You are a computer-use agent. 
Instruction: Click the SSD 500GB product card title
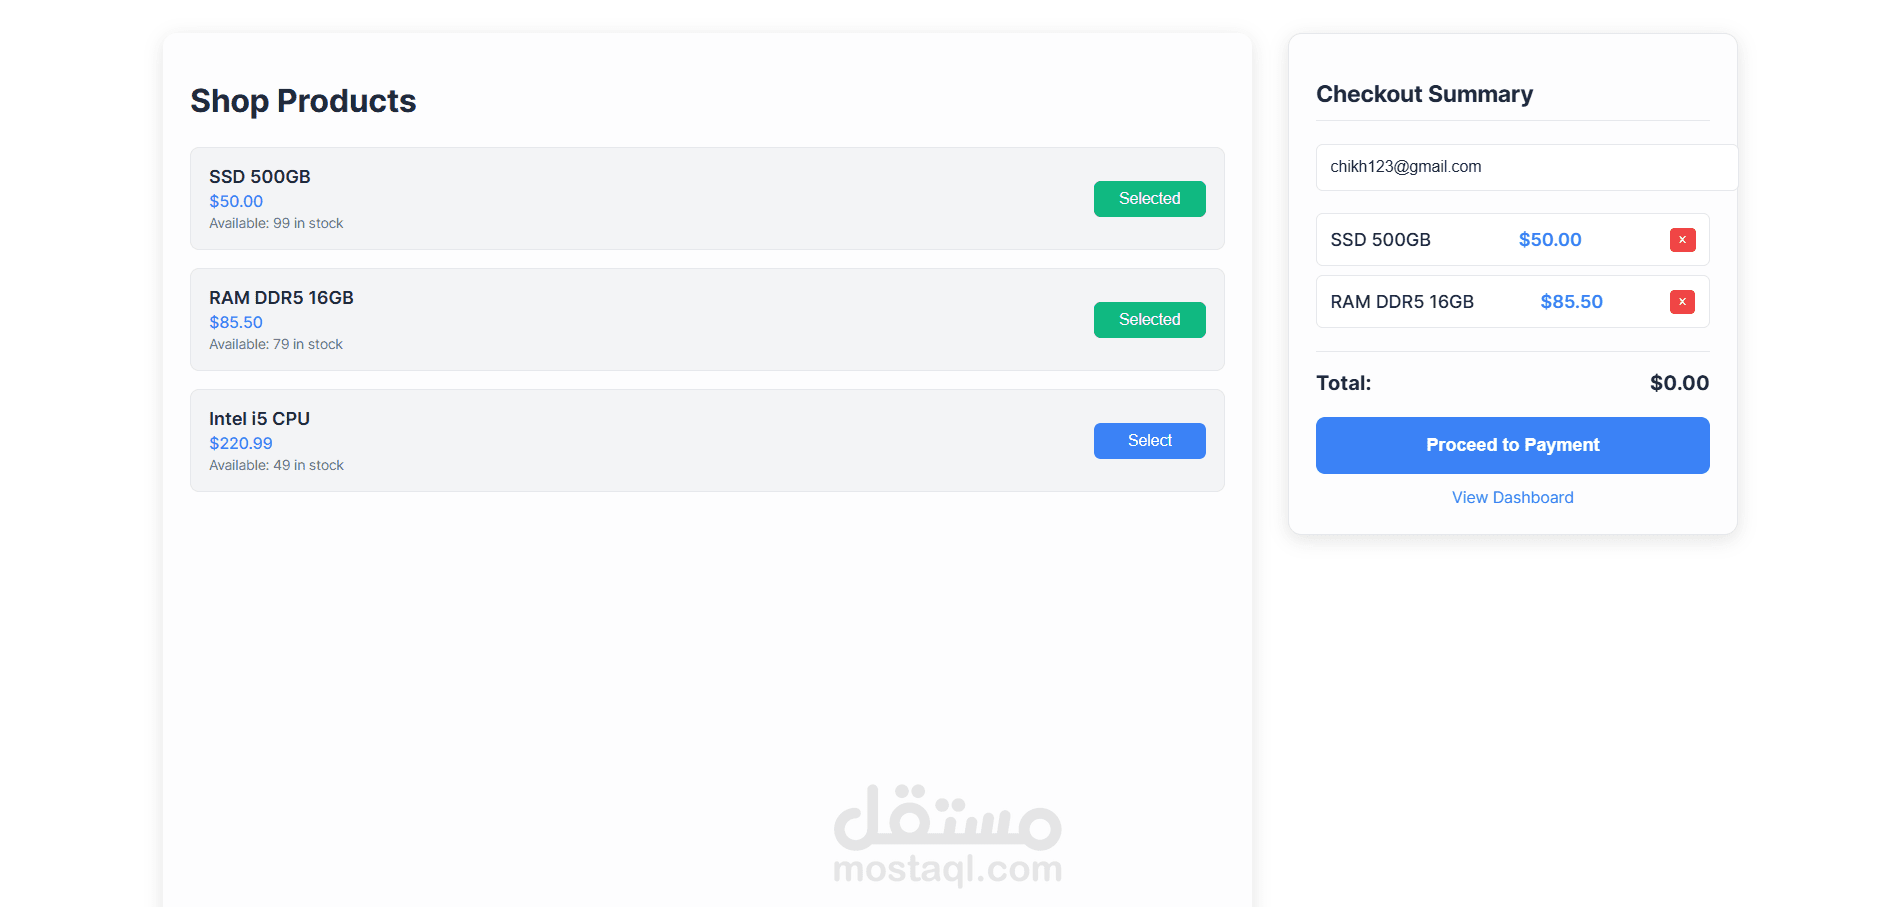(x=260, y=177)
